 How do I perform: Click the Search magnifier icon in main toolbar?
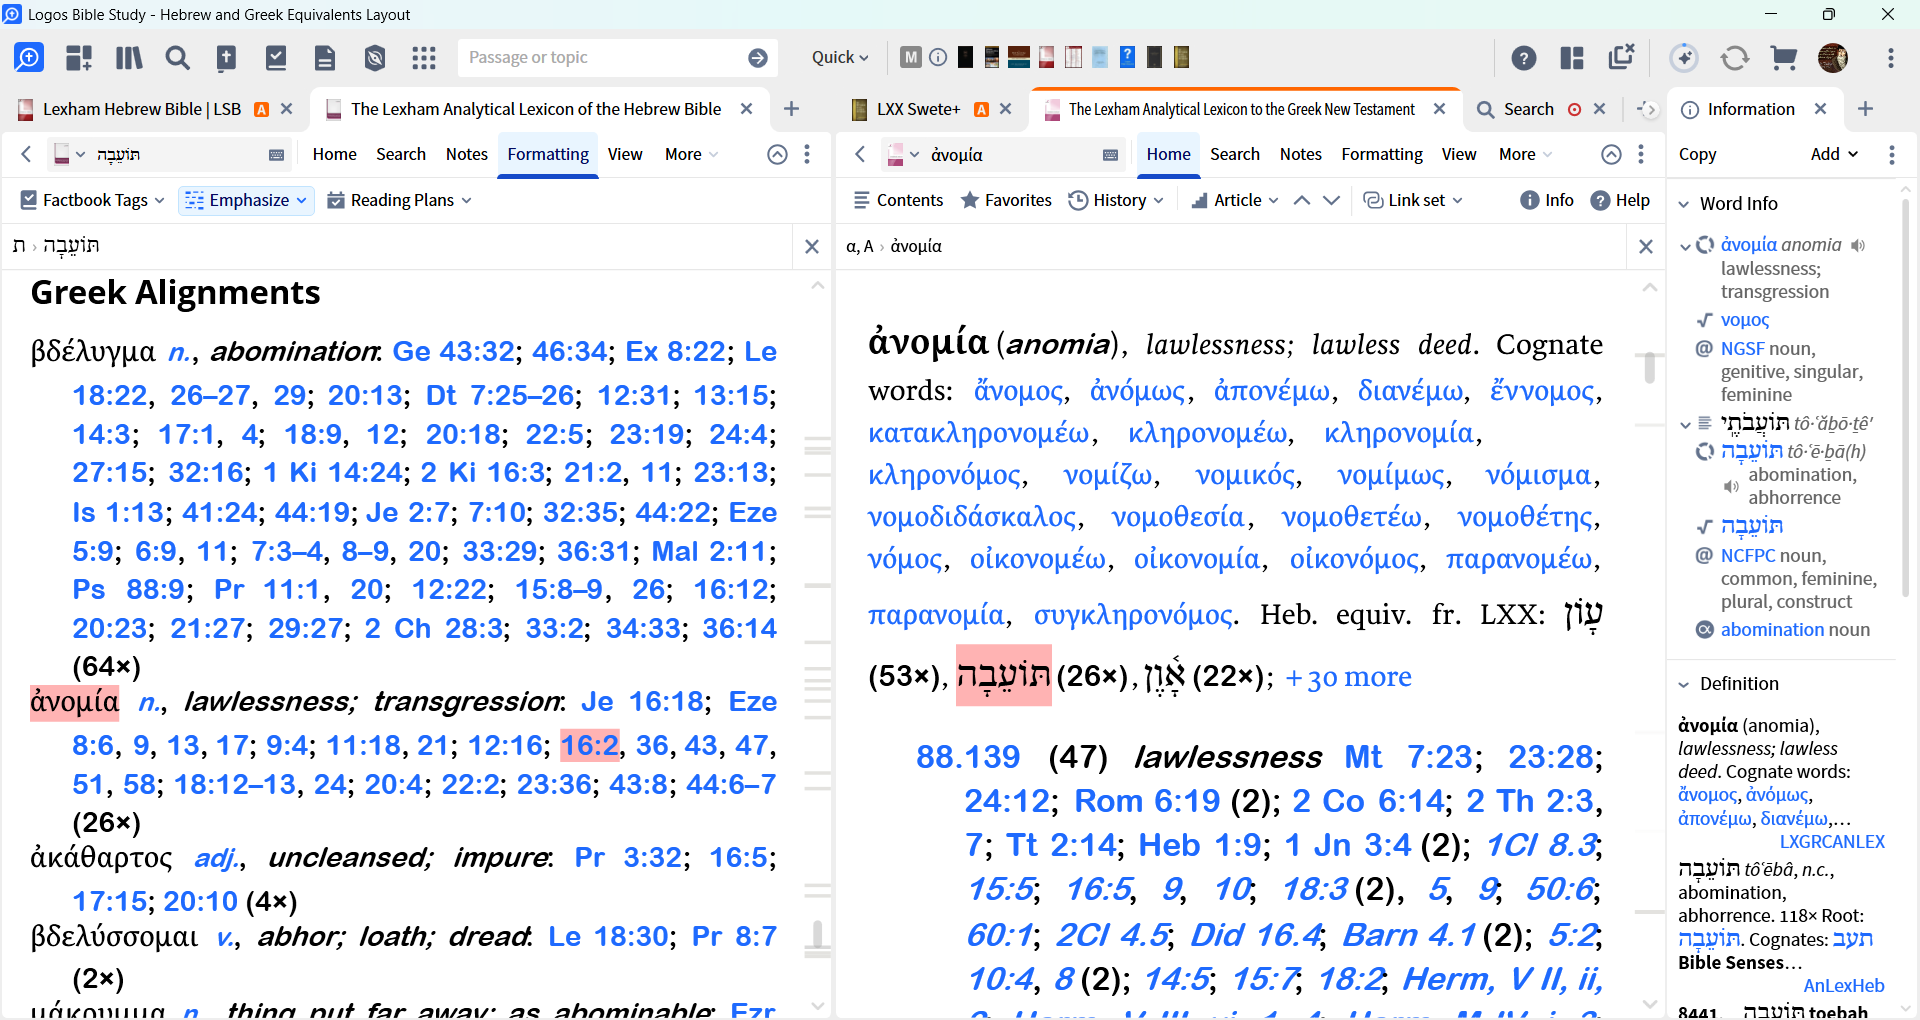point(178,58)
